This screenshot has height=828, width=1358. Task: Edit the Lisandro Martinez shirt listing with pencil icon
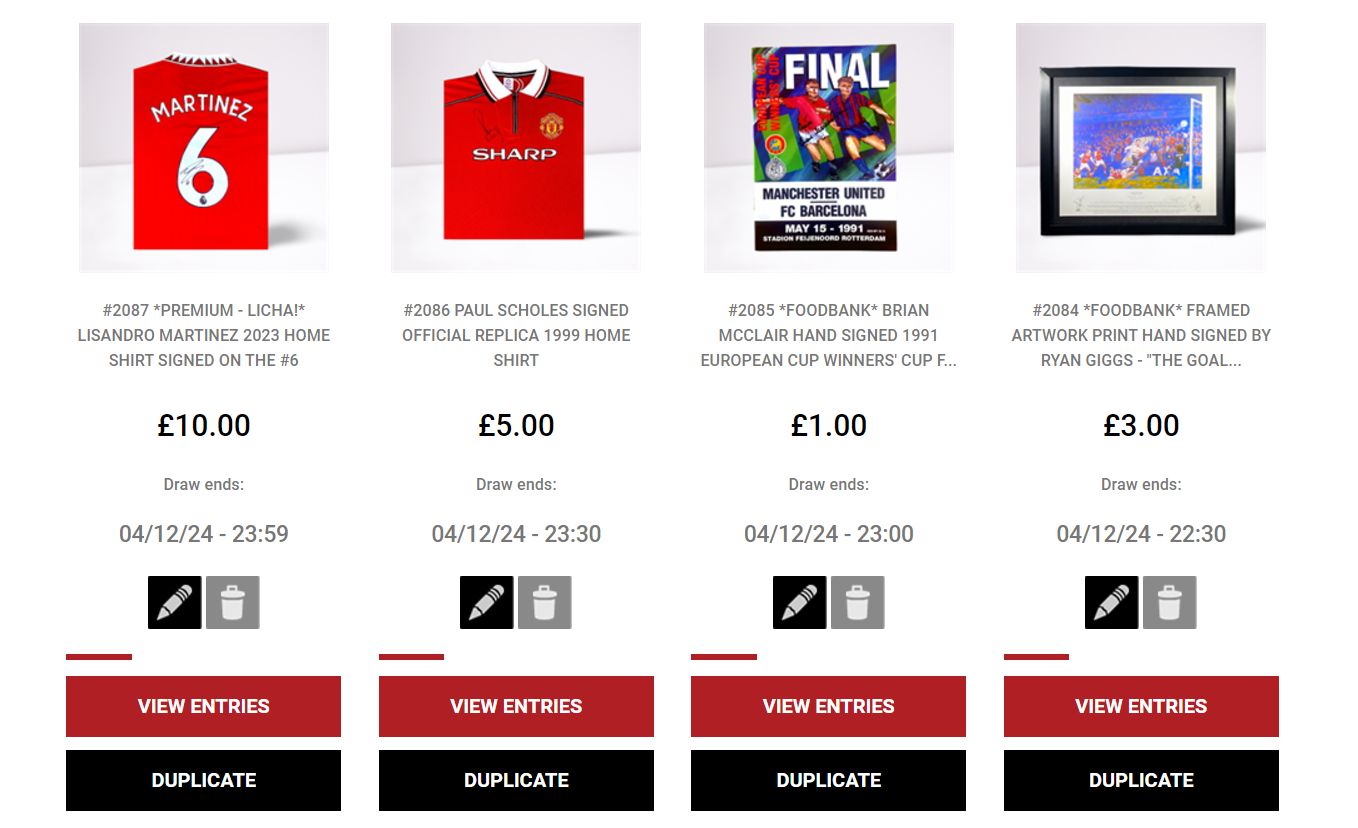tap(174, 602)
